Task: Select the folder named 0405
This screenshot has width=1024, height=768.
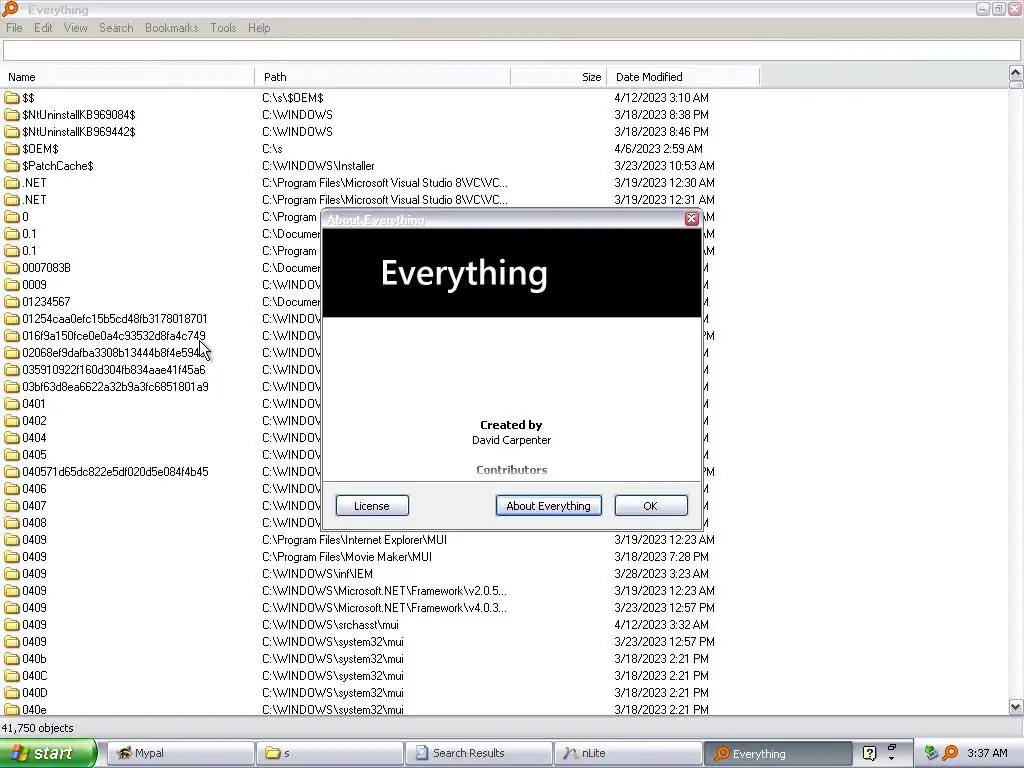Action: 34,455
